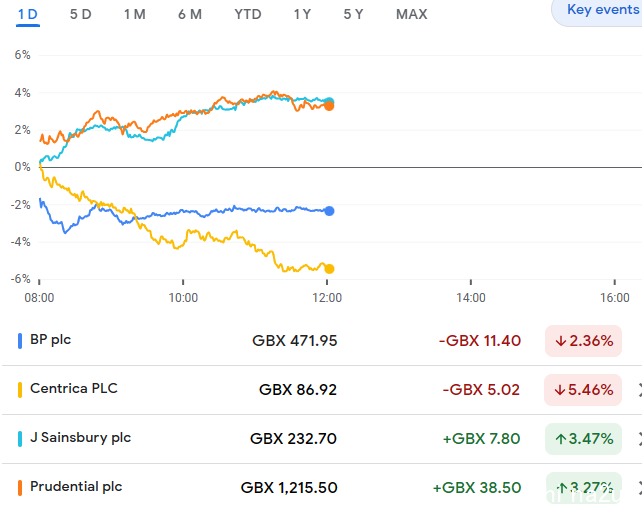Click the cyan Sainsbury endpoint dot on chart
The width and height of the screenshot is (642, 506).
click(329, 101)
